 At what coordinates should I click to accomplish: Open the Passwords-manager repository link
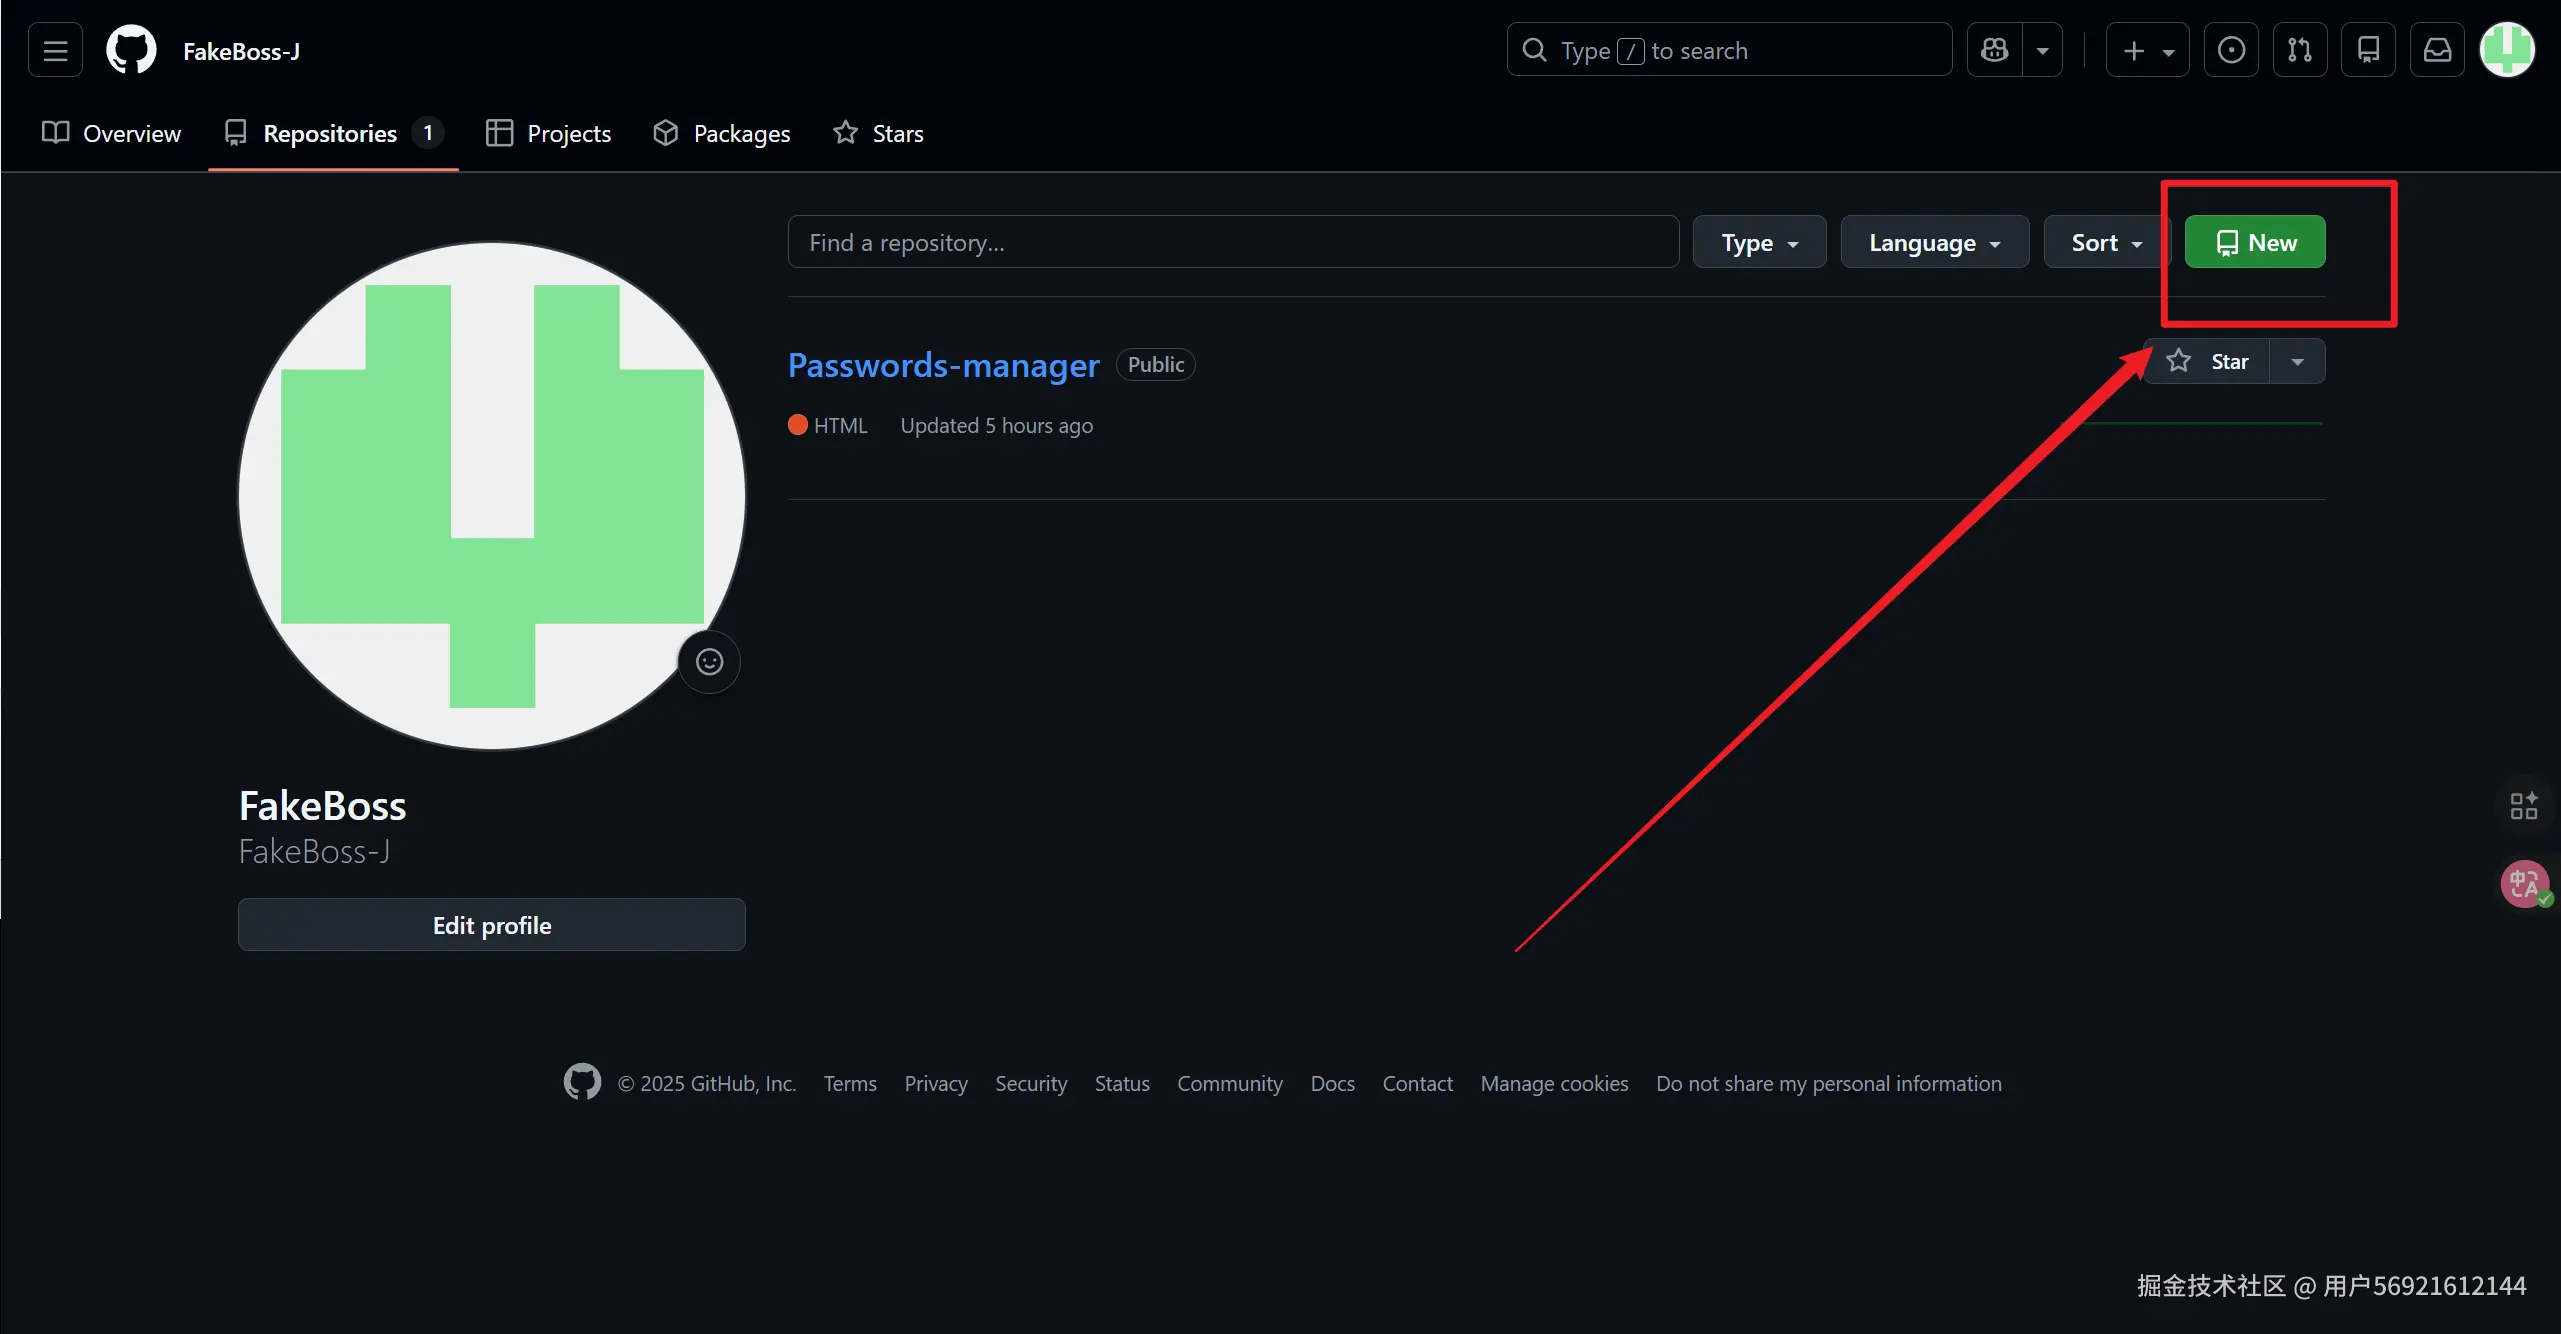943,365
